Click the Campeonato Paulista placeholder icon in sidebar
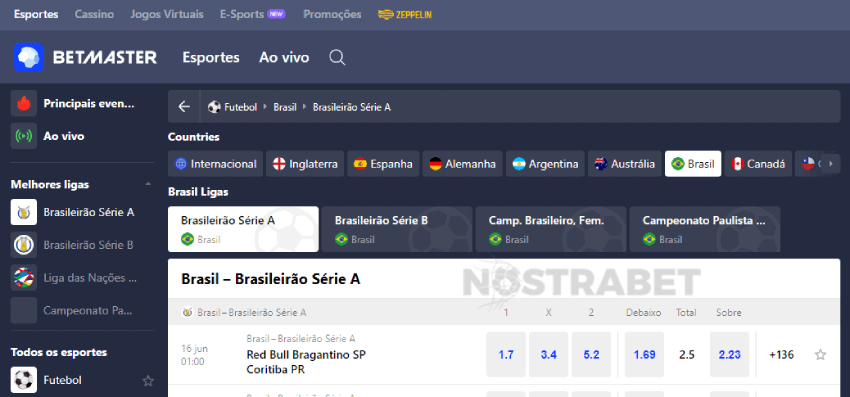850x397 pixels. (24, 311)
